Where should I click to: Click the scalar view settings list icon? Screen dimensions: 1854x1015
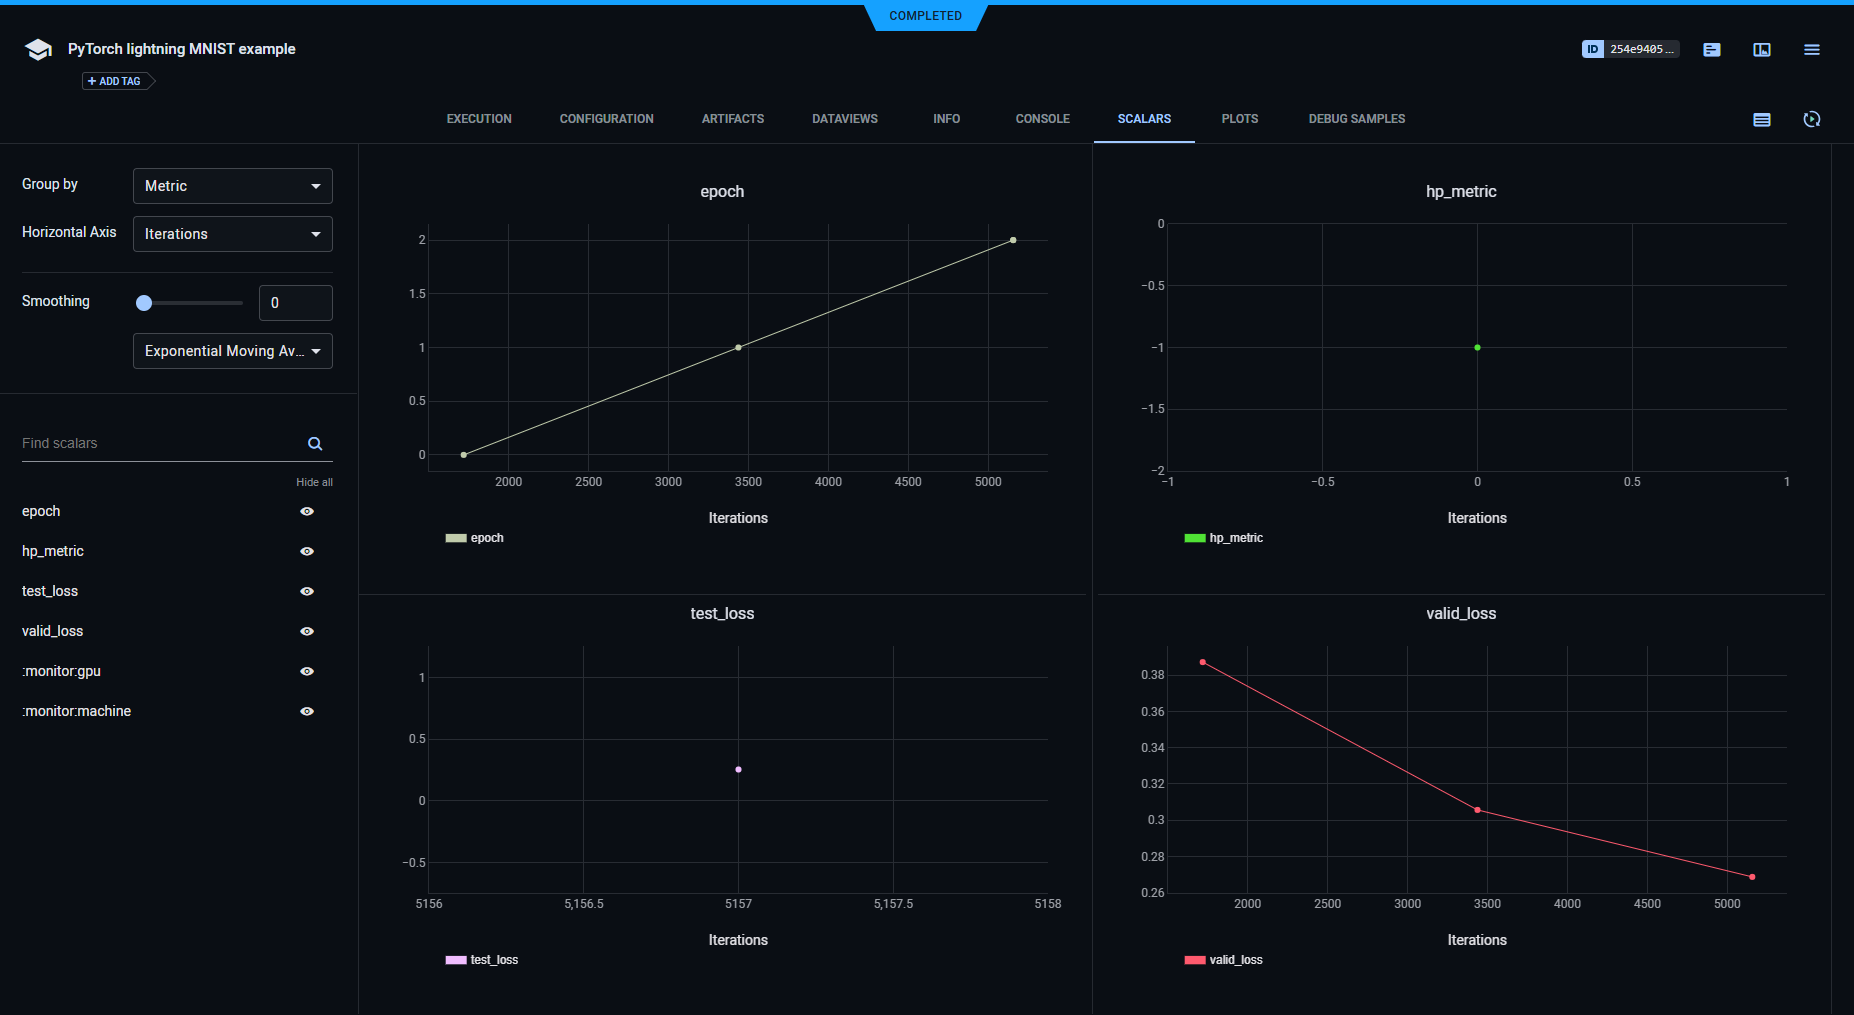1762,120
